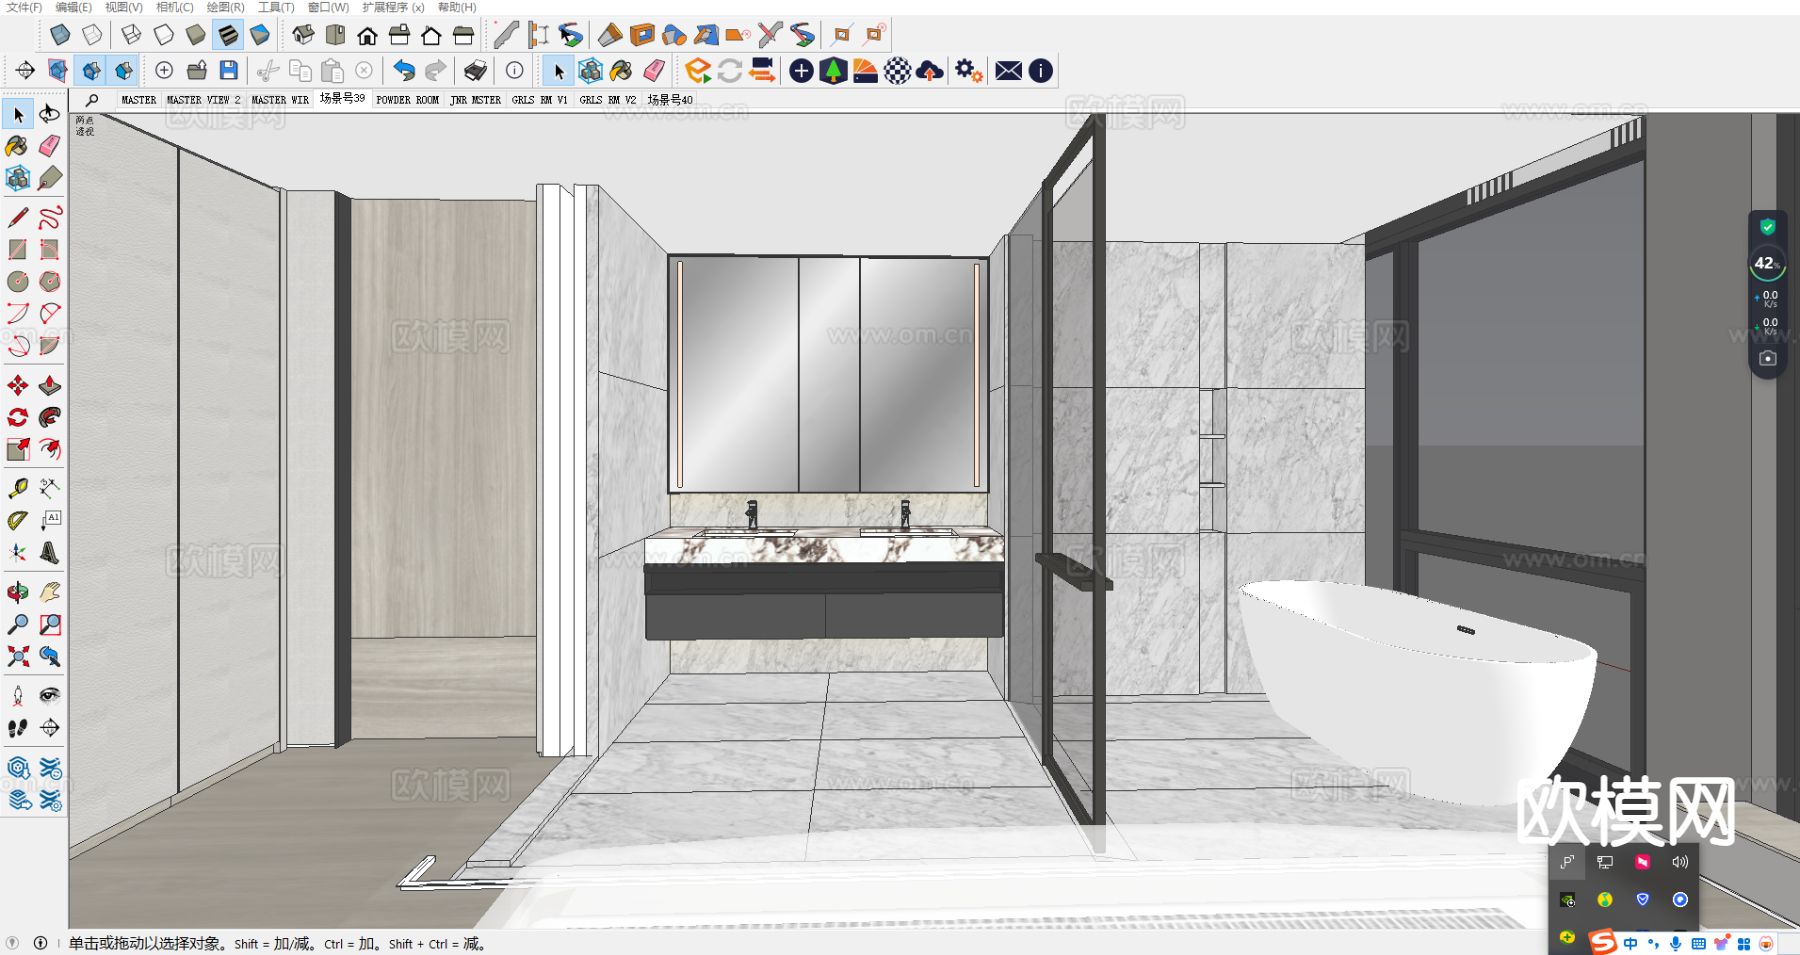Viewport: 1800px width, 955px height.
Task: Click the Print icon in toolbar
Action: (475, 70)
